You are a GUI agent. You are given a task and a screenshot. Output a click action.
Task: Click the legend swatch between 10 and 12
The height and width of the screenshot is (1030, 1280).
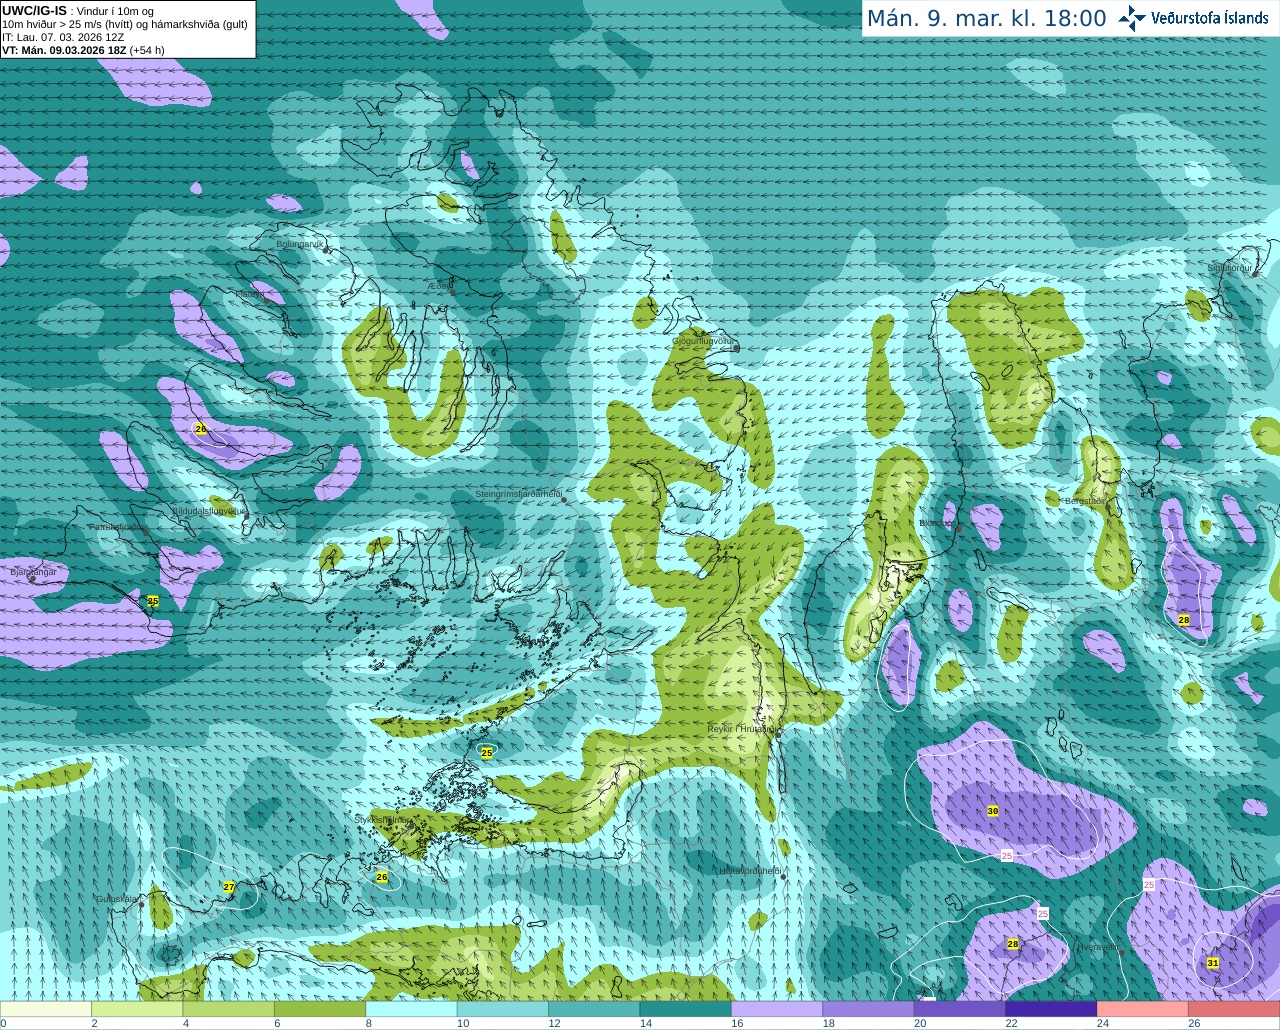[x=503, y=1010]
